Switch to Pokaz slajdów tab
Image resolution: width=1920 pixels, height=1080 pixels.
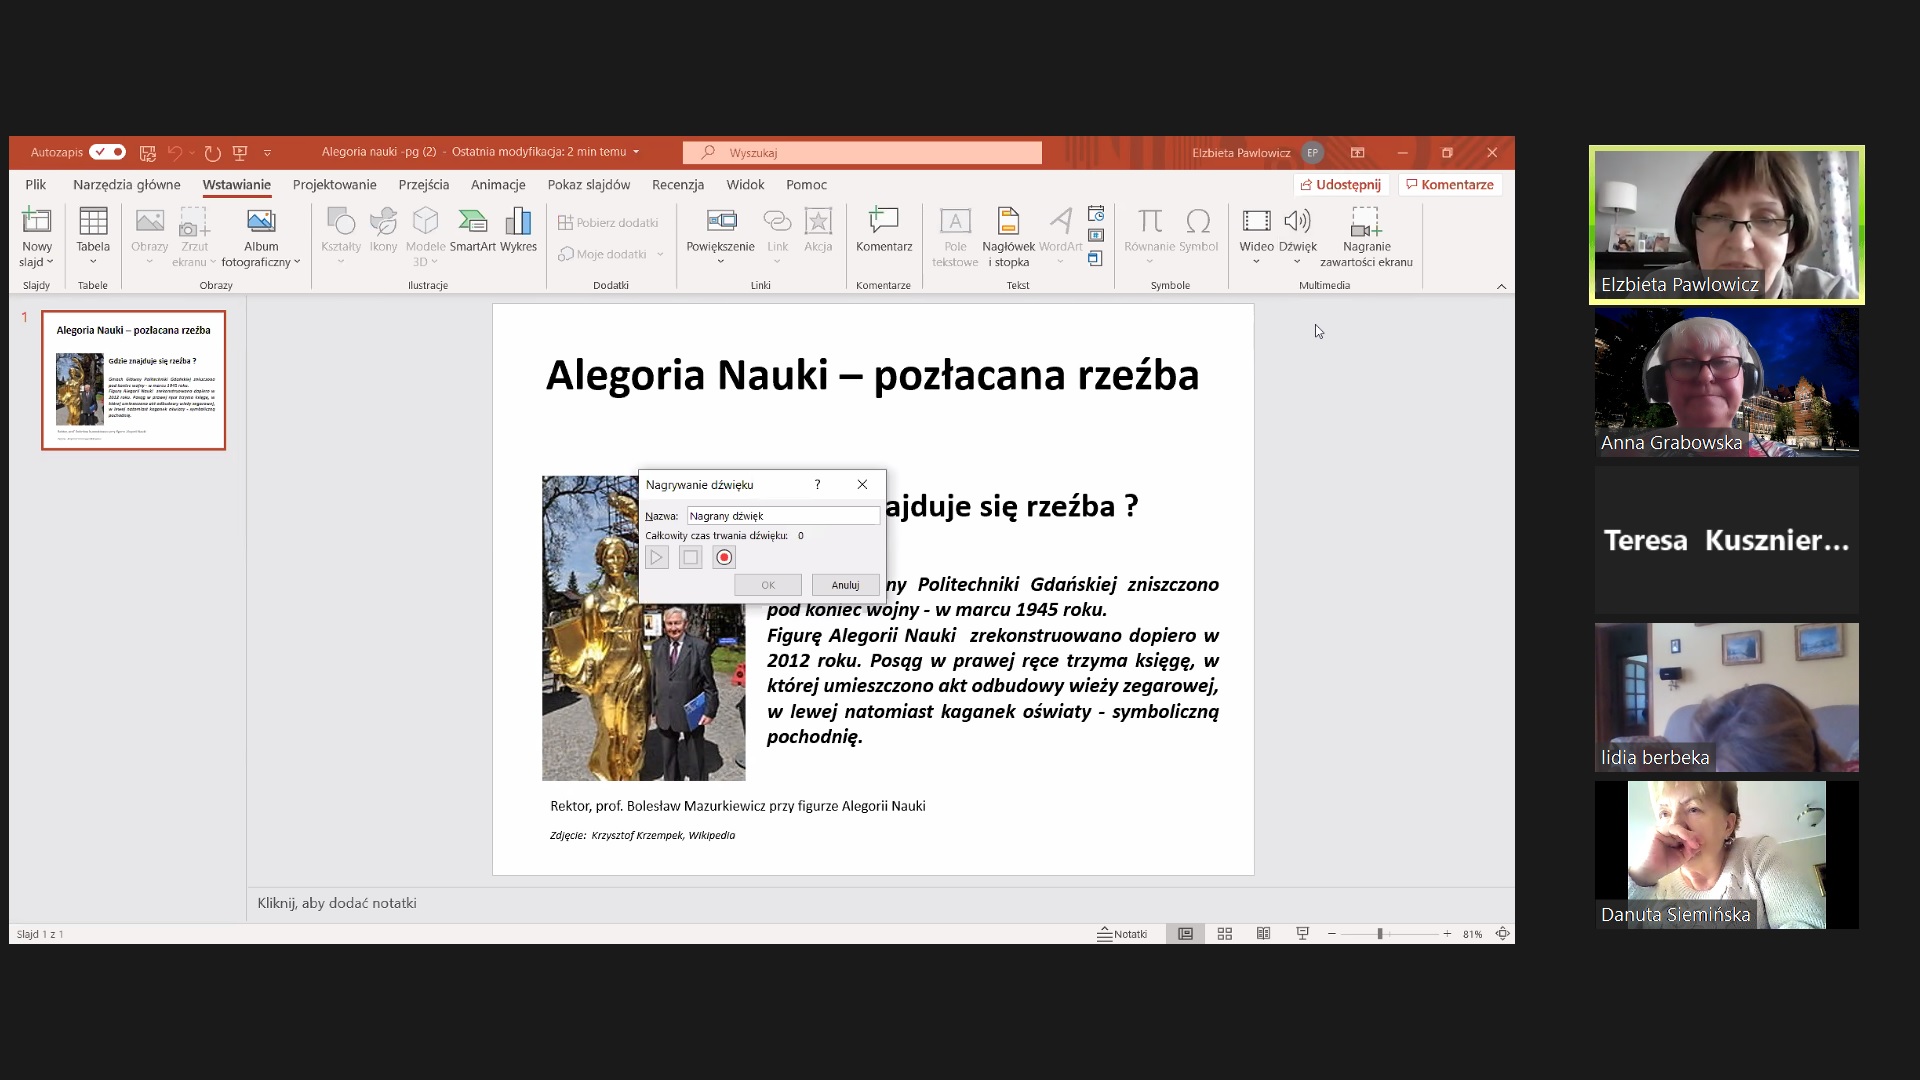588,185
